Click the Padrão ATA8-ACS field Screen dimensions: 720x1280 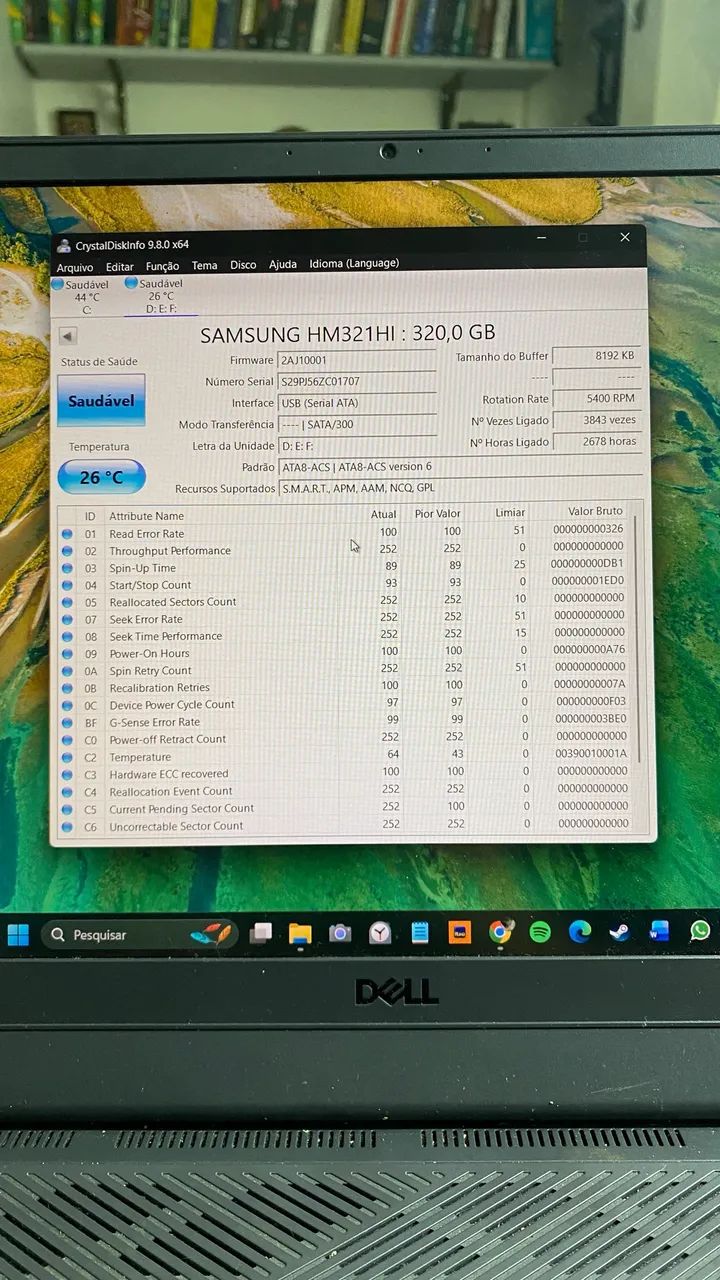pyautogui.click(x=460, y=466)
